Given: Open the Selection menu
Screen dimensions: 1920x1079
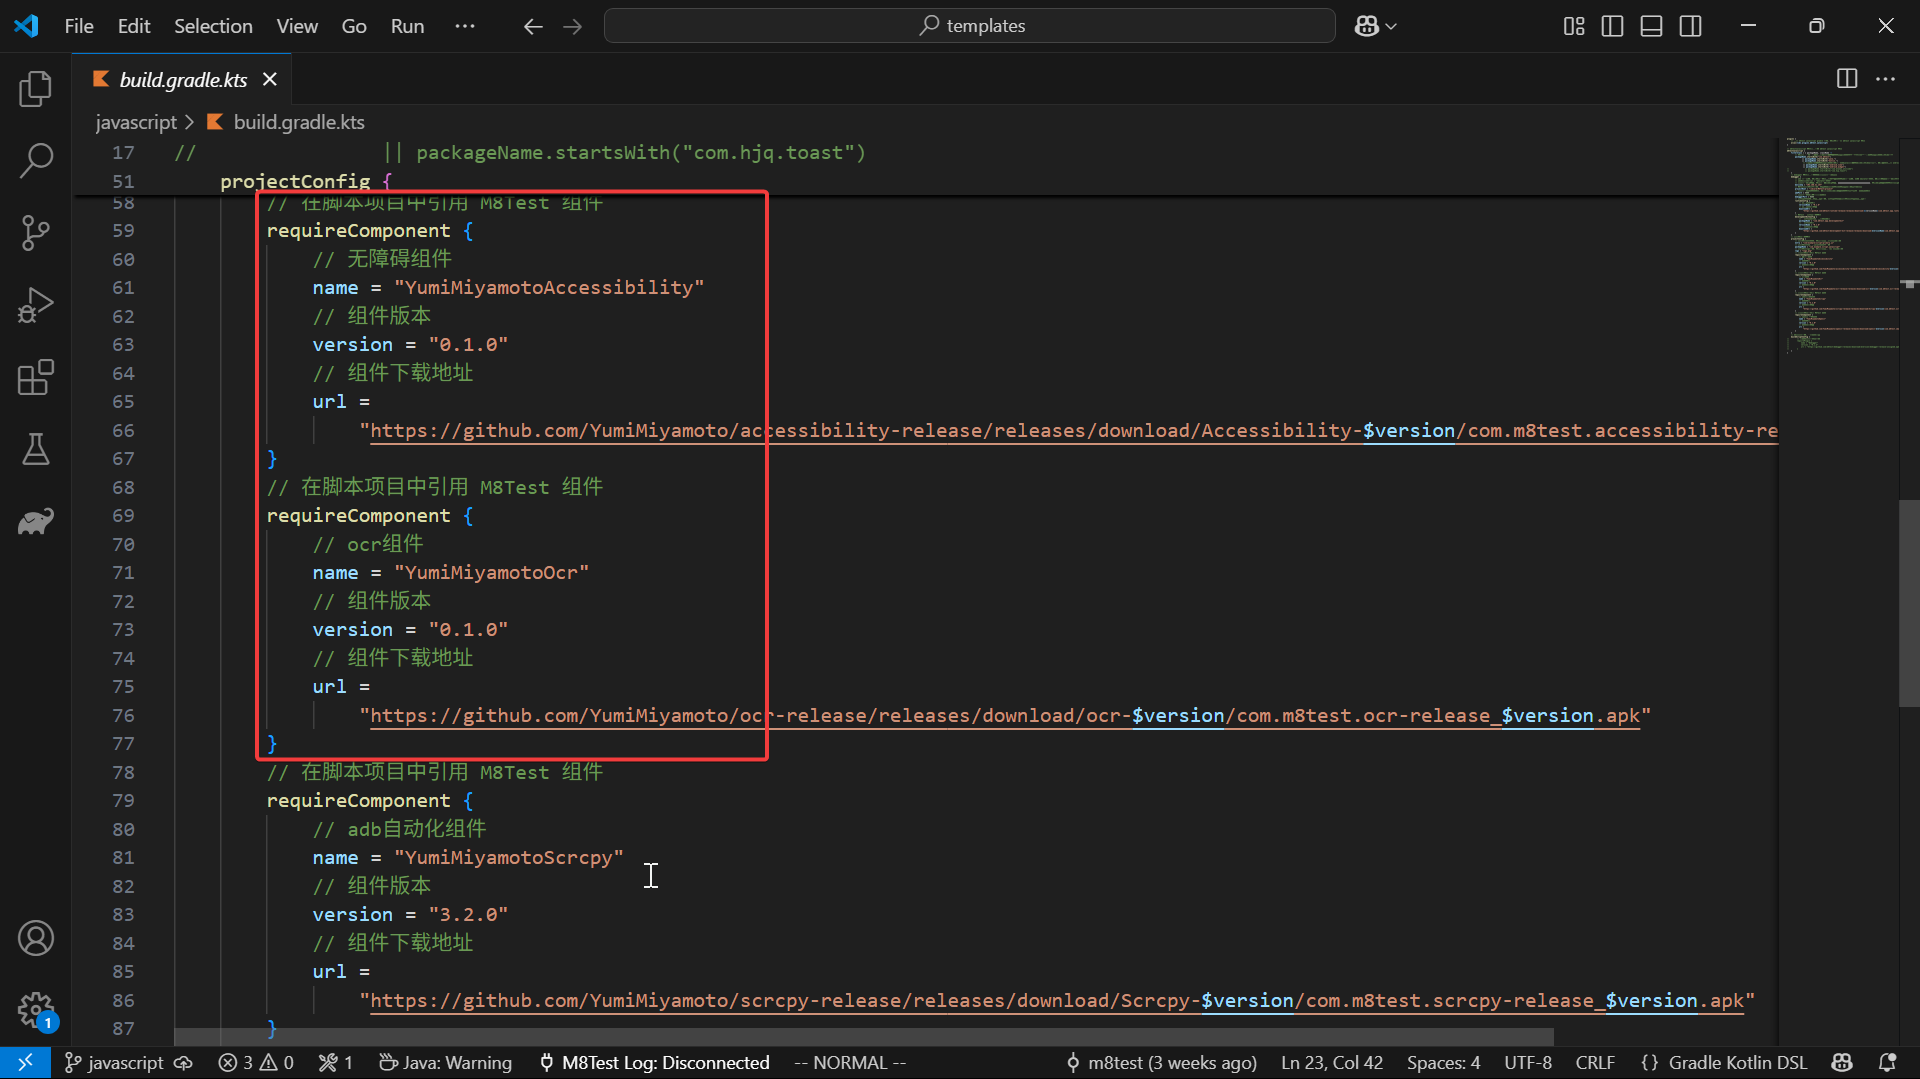Looking at the screenshot, I should click(213, 26).
